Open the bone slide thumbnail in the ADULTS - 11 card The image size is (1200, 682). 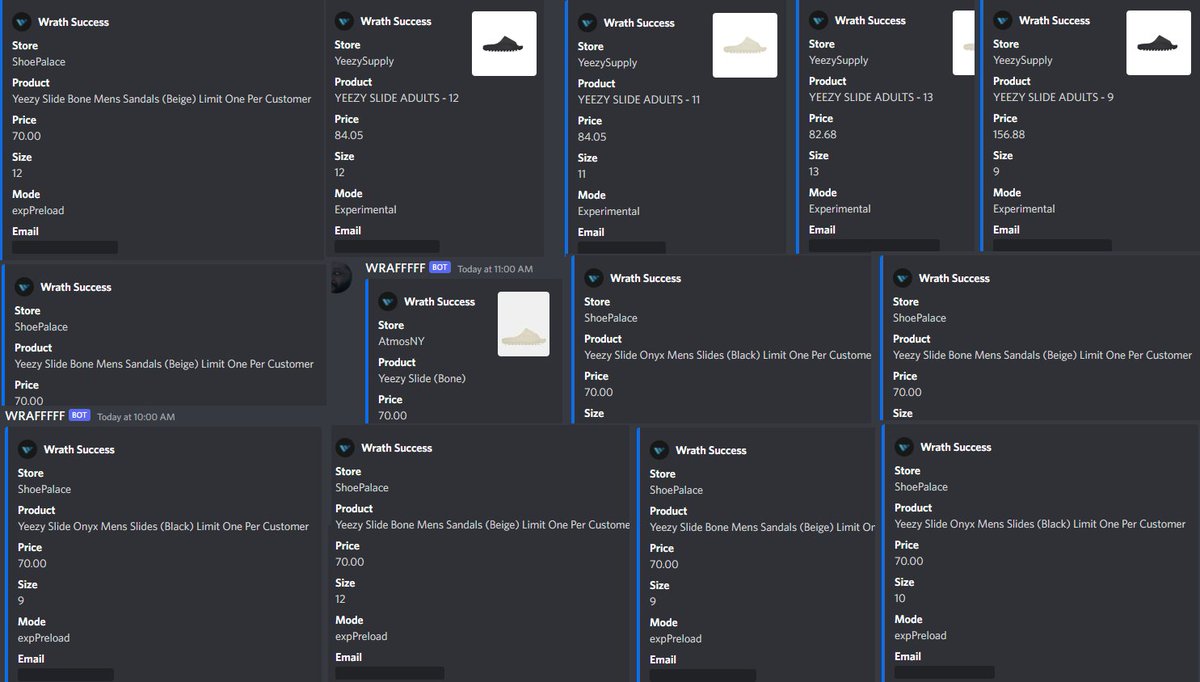(745, 45)
